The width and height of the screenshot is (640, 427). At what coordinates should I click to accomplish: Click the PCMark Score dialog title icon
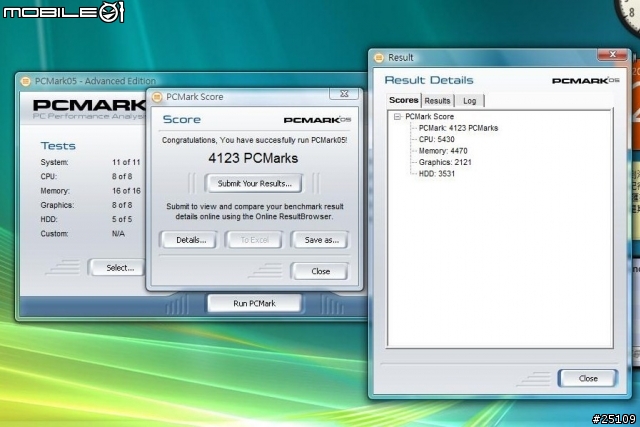pos(157,97)
